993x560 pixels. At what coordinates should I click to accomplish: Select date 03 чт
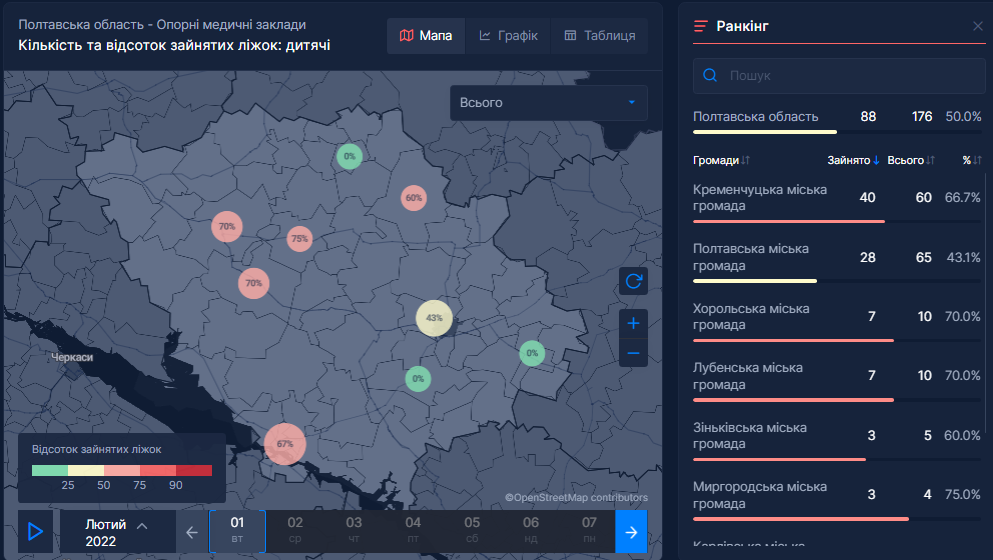(353, 531)
